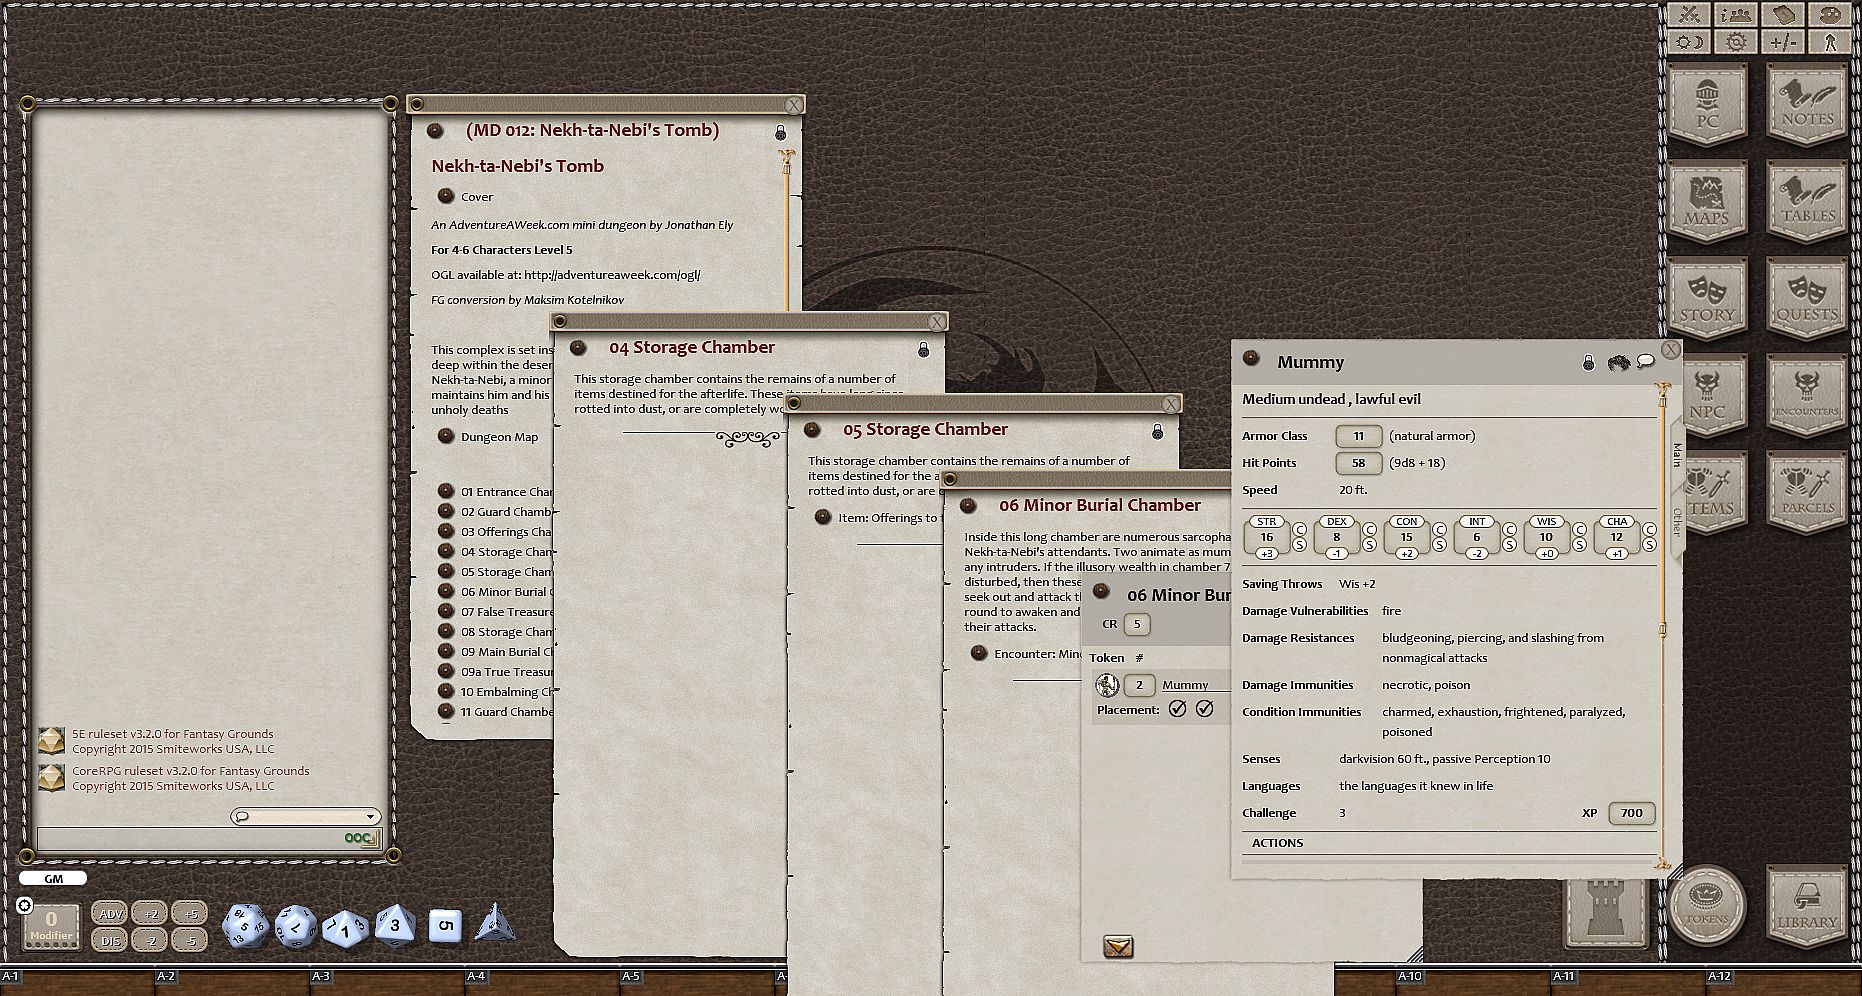Image resolution: width=1862 pixels, height=996 pixels.
Task: Toggle the DIS disadvantage button
Action: tap(110, 940)
